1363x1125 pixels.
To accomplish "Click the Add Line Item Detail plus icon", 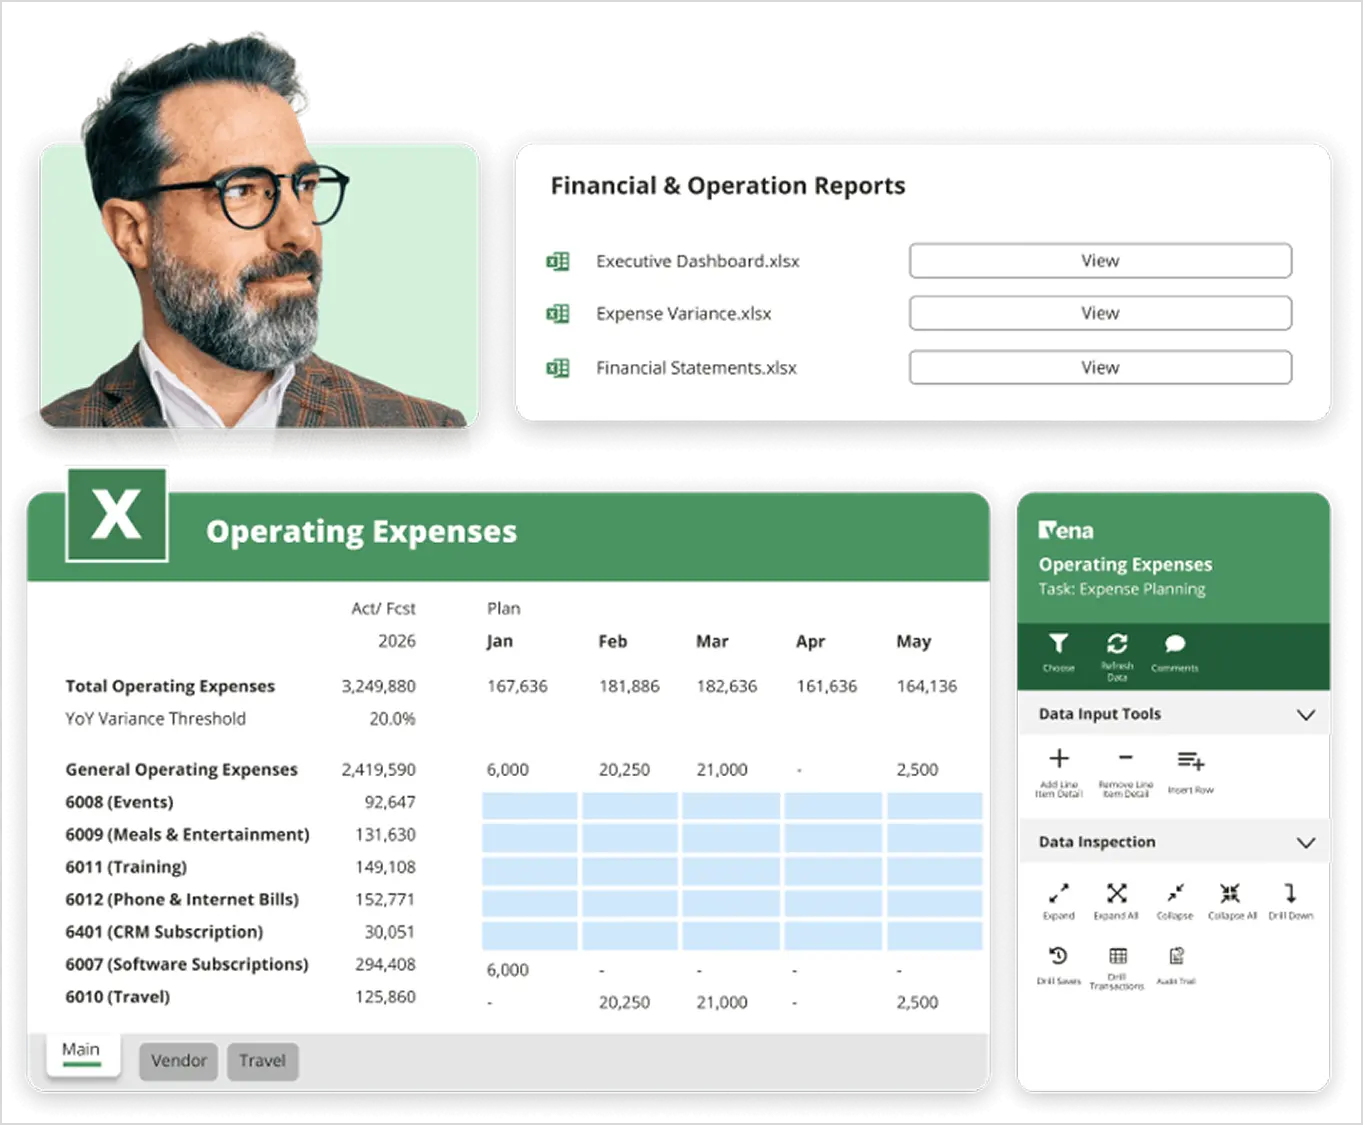I will (x=1059, y=758).
